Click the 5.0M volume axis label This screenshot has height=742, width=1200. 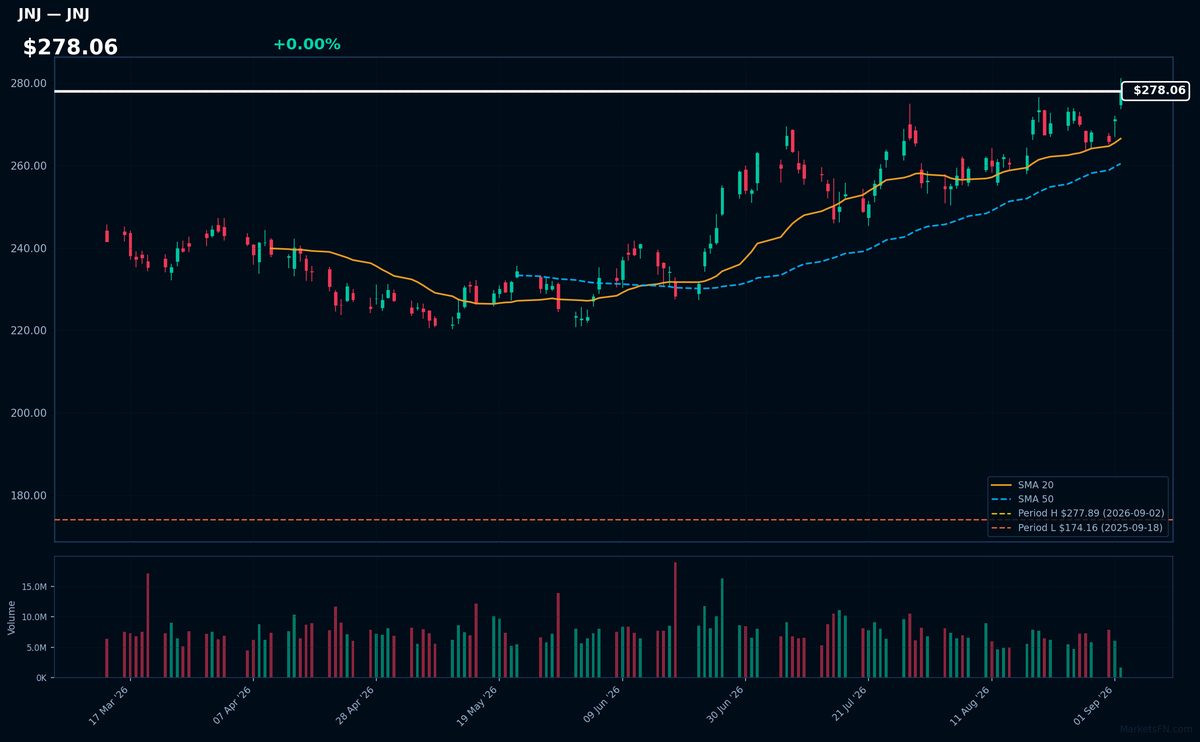[x=37, y=648]
